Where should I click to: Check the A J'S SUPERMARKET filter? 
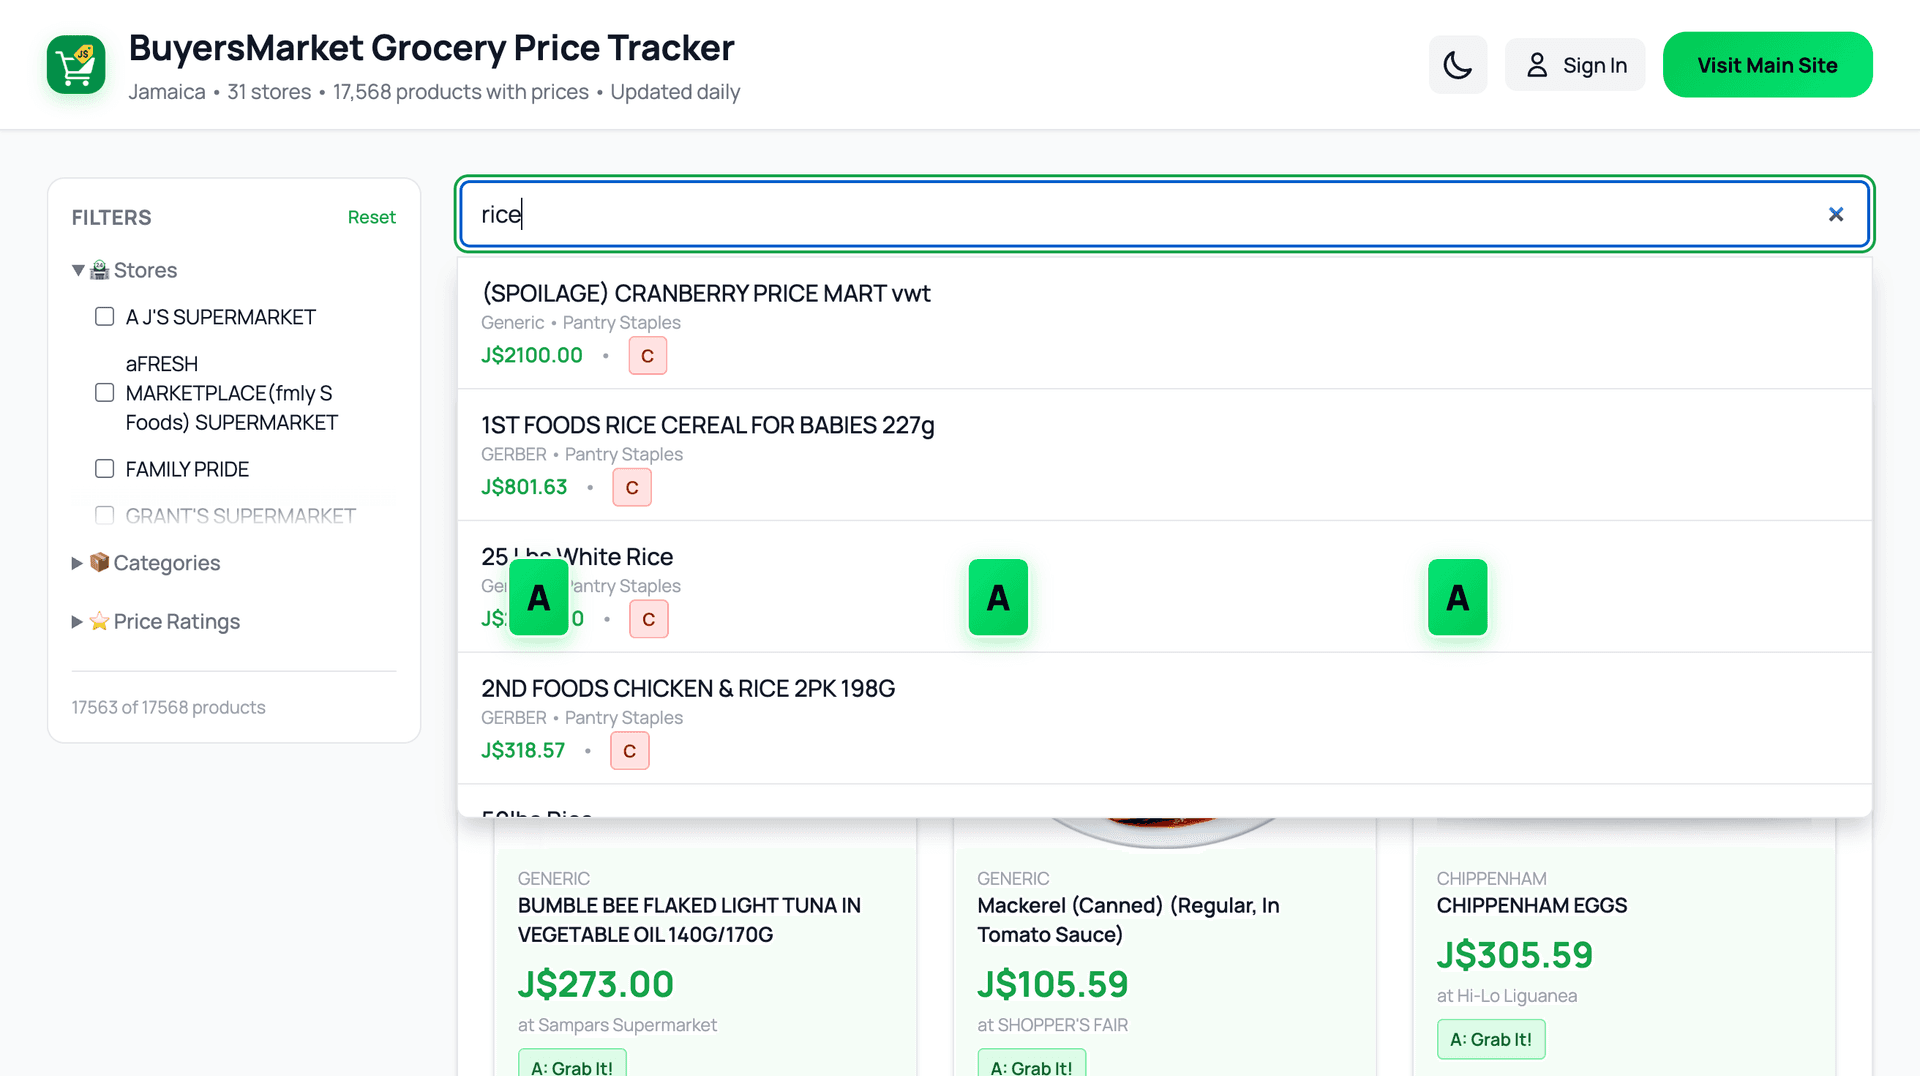104,316
